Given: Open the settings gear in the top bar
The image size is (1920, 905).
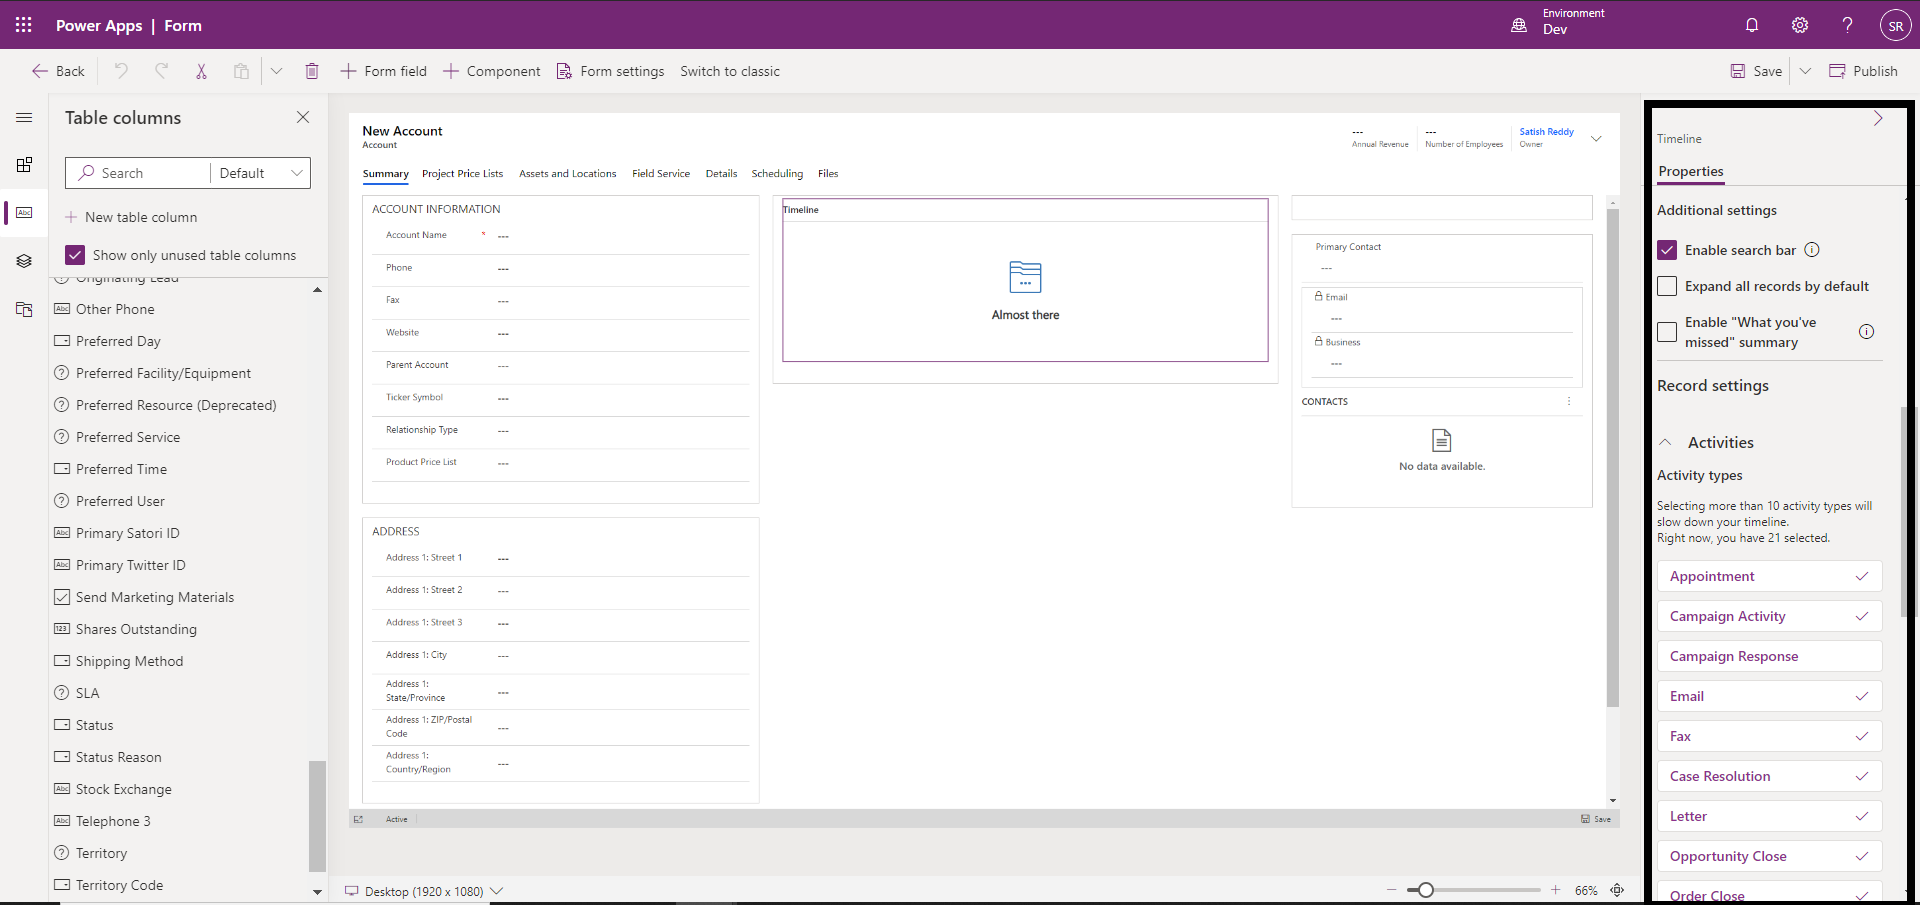Looking at the screenshot, I should (x=1799, y=25).
